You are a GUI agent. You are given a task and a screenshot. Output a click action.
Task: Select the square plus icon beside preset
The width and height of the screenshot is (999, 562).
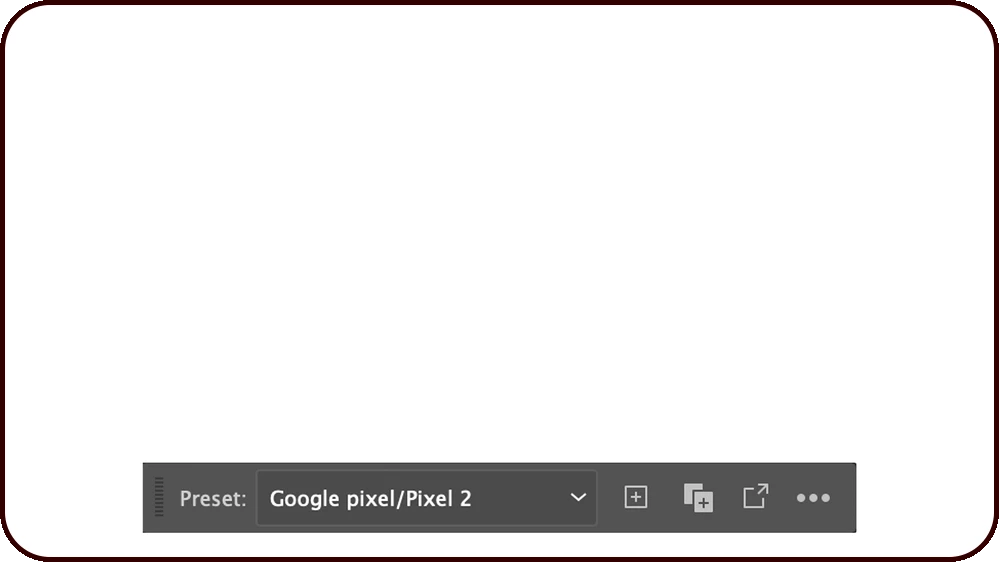[x=635, y=497]
